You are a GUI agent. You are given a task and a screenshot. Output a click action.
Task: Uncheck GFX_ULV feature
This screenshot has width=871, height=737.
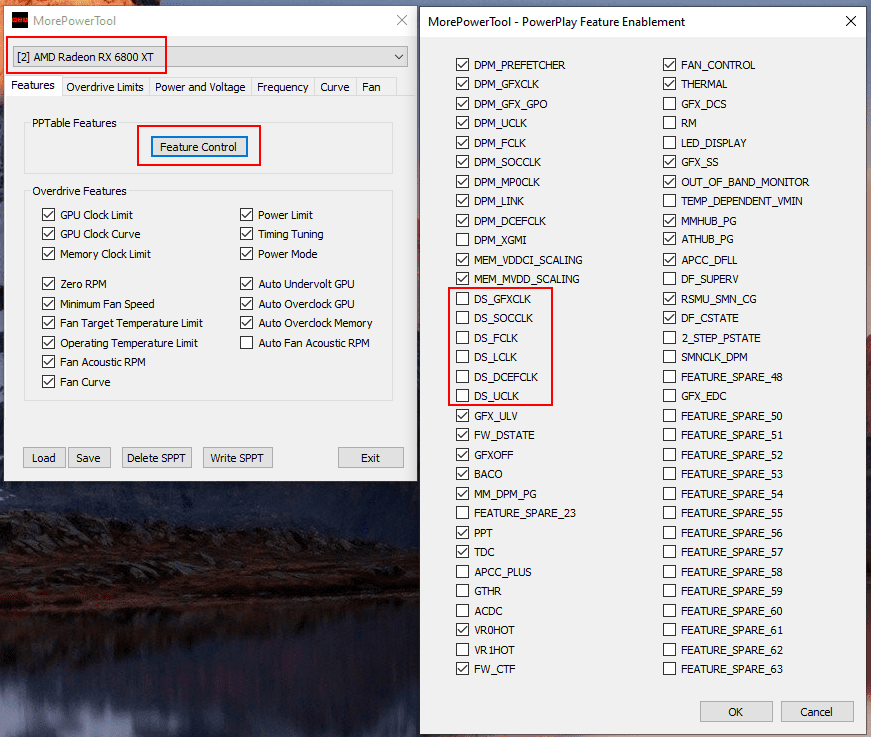462,416
